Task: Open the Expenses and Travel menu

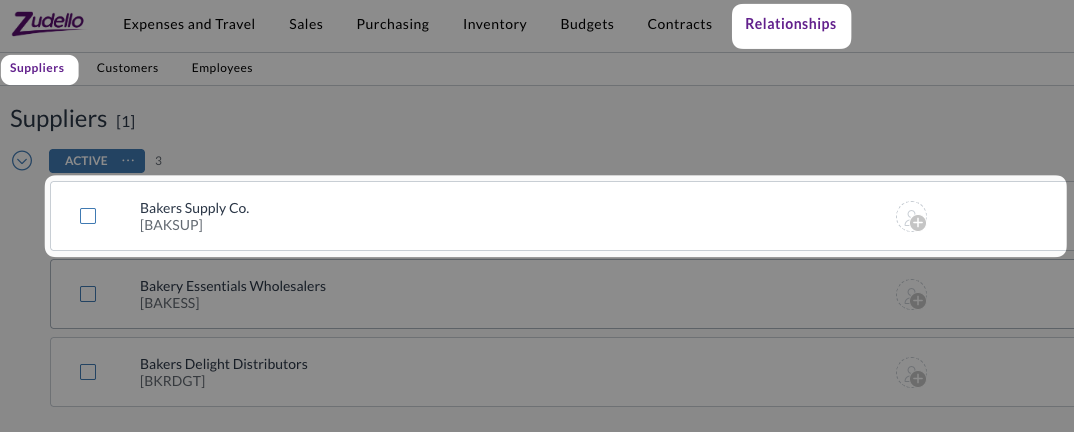Action: [x=189, y=24]
